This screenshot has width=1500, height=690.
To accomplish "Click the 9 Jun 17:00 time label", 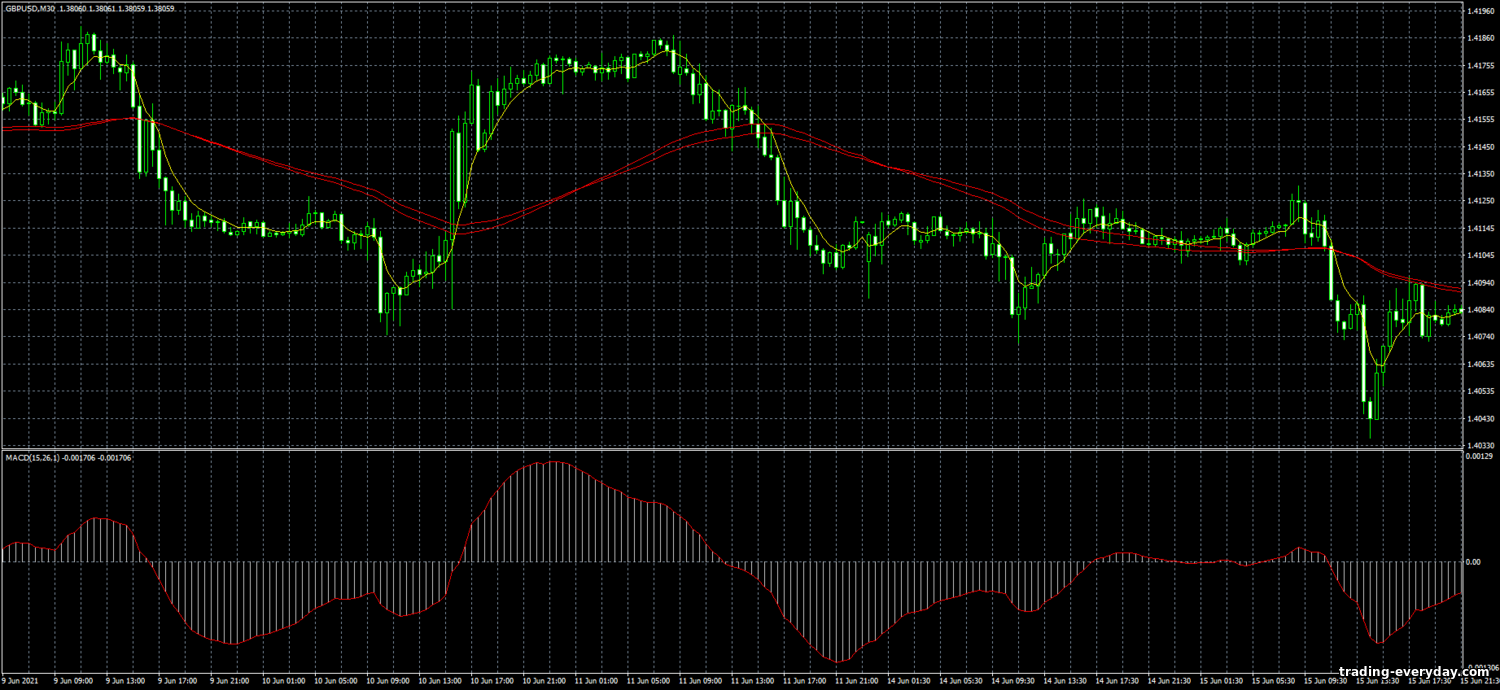I will click(177, 681).
